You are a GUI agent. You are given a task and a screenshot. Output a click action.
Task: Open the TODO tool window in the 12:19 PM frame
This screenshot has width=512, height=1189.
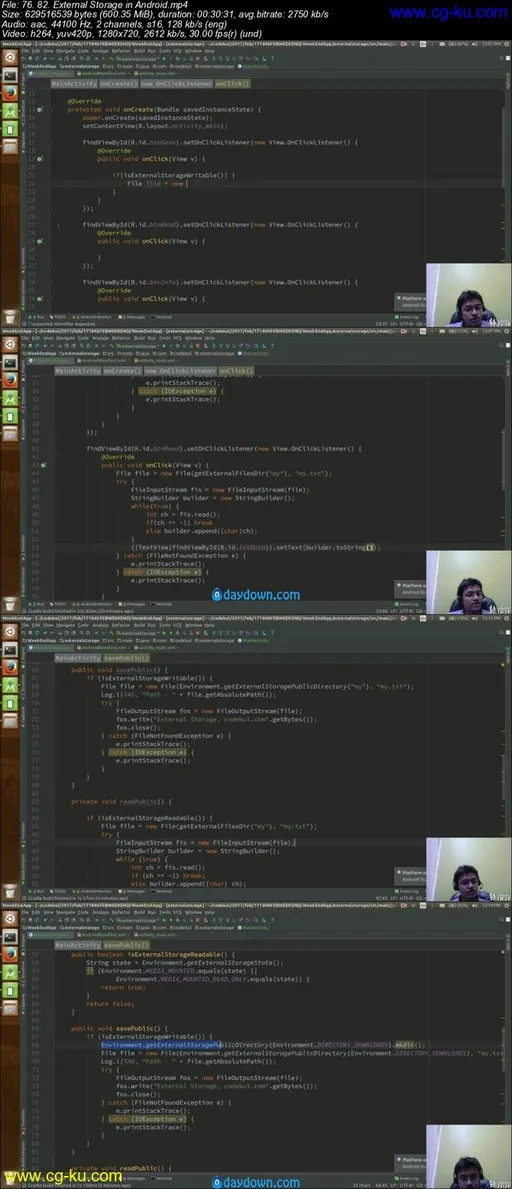point(60,1178)
